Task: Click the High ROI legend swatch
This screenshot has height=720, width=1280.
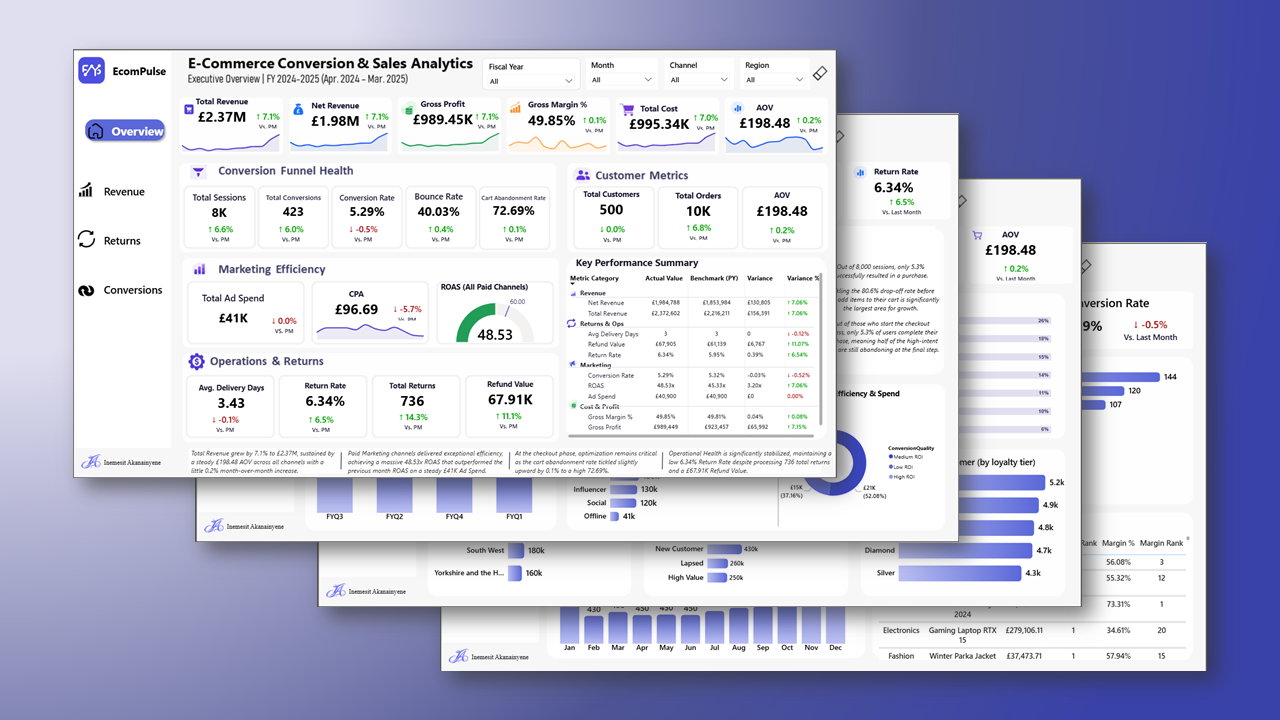Action: pos(891,476)
